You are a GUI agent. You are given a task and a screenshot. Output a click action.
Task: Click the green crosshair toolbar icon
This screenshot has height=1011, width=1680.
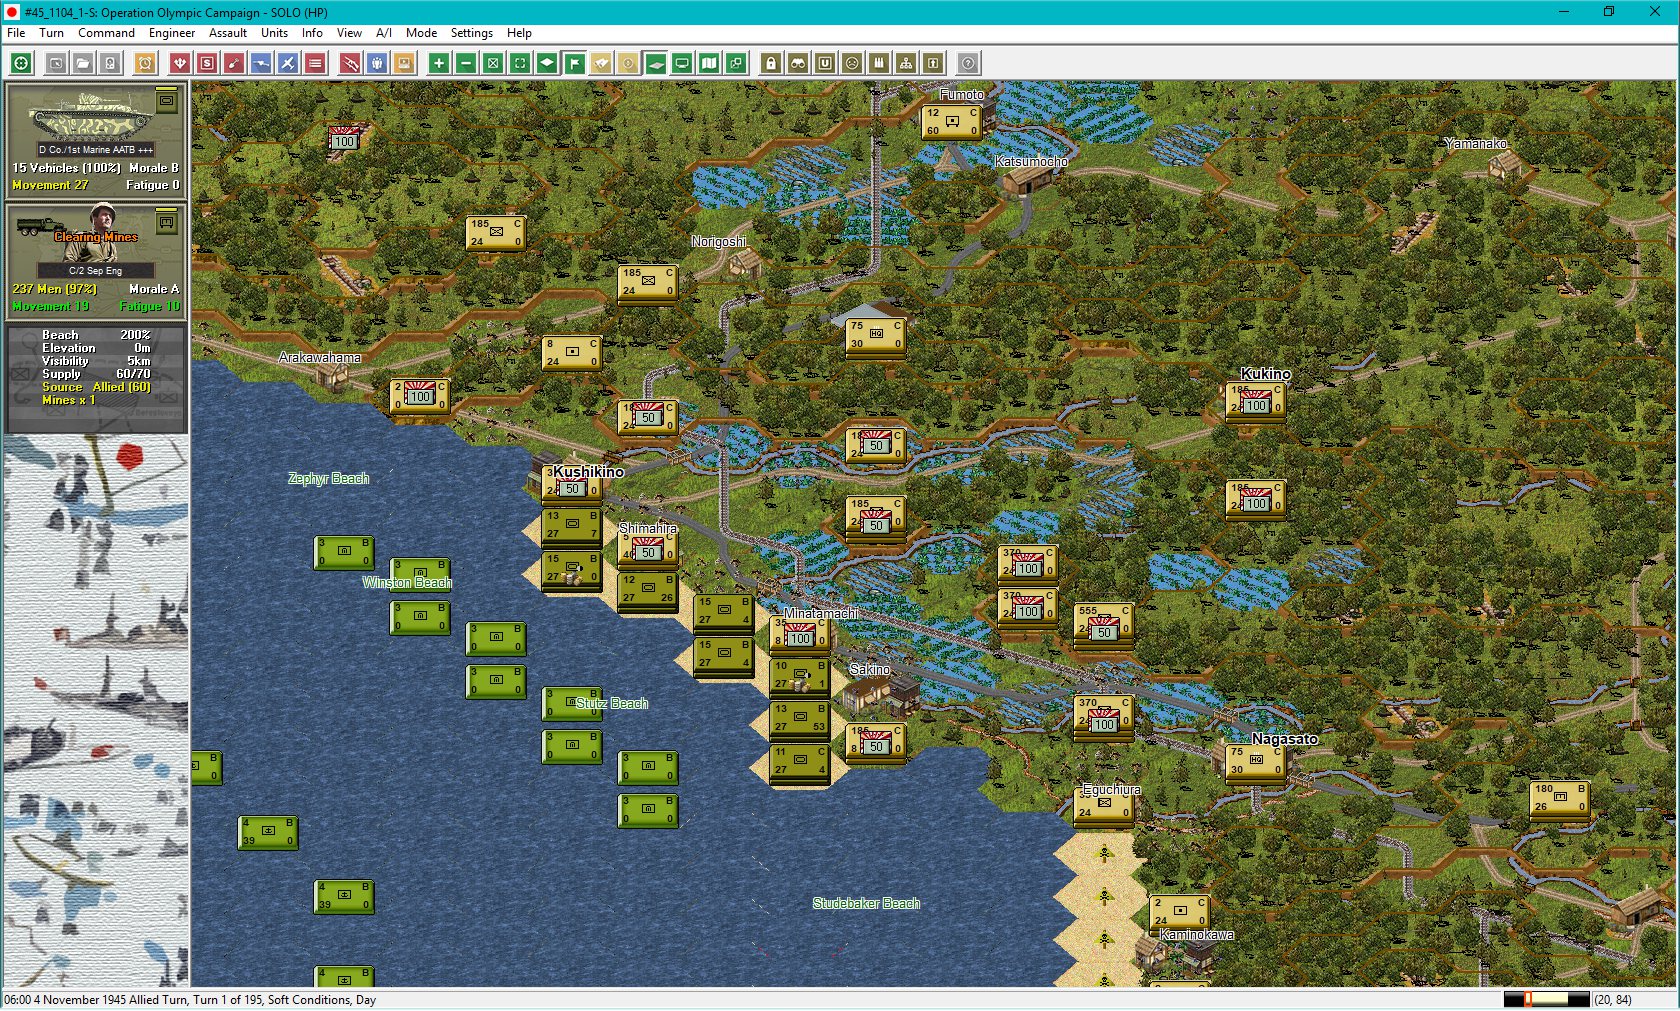click(x=21, y=63)
